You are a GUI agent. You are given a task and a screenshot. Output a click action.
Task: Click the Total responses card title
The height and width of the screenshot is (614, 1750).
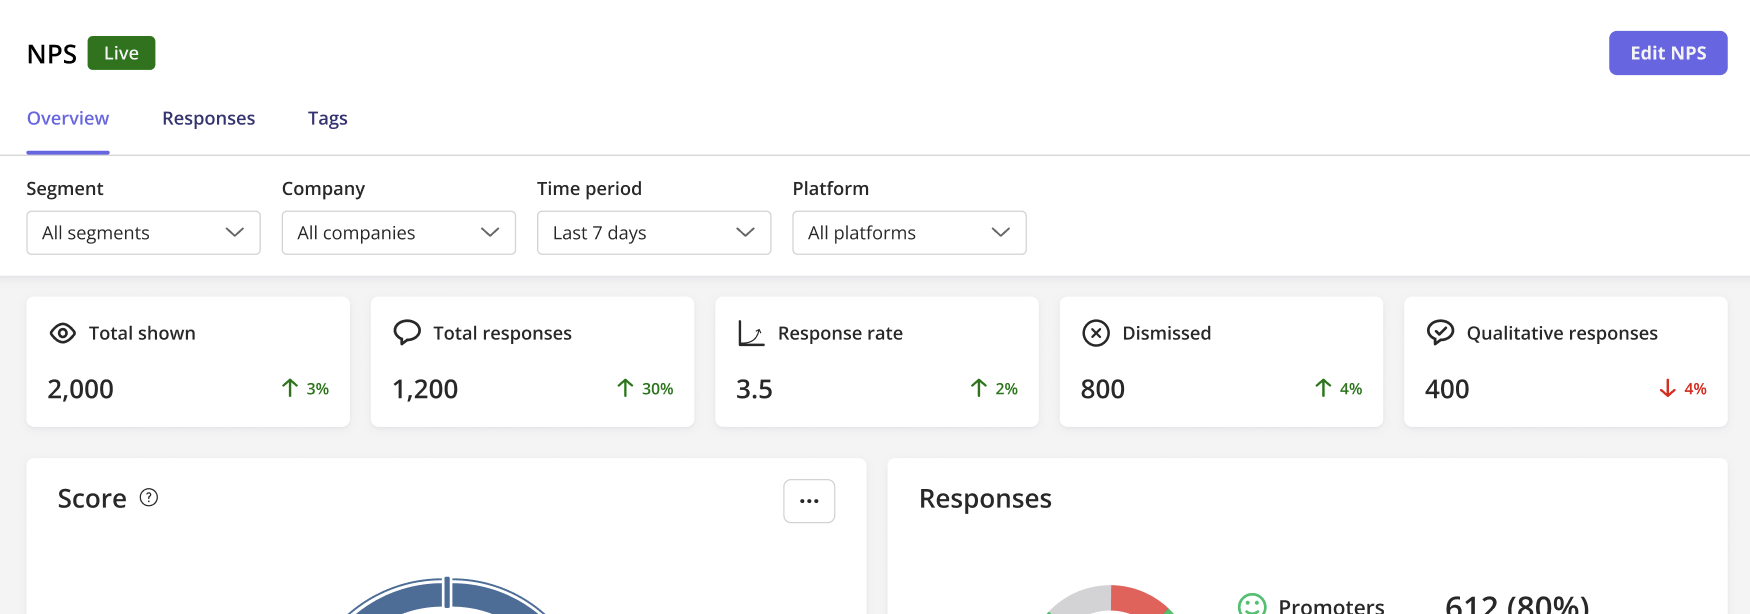pos(502,333)
